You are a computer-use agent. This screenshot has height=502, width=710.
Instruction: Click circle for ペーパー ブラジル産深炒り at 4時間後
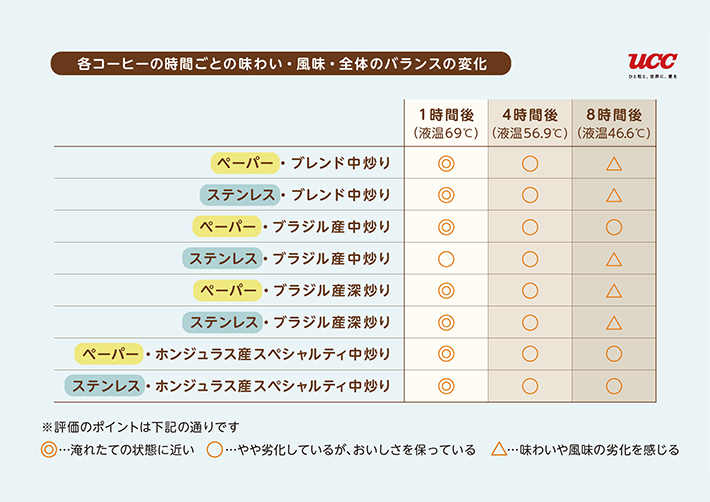click(530, 291)
